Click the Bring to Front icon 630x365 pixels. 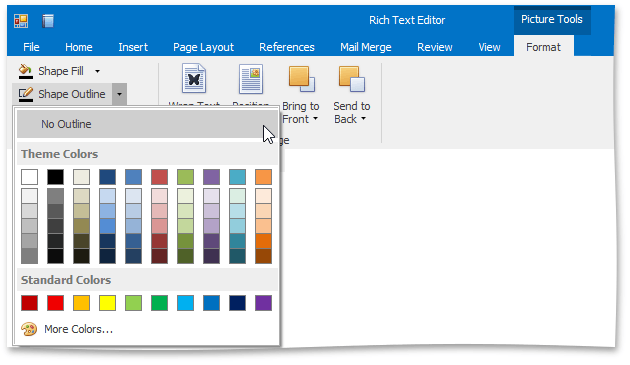point(302,79)
